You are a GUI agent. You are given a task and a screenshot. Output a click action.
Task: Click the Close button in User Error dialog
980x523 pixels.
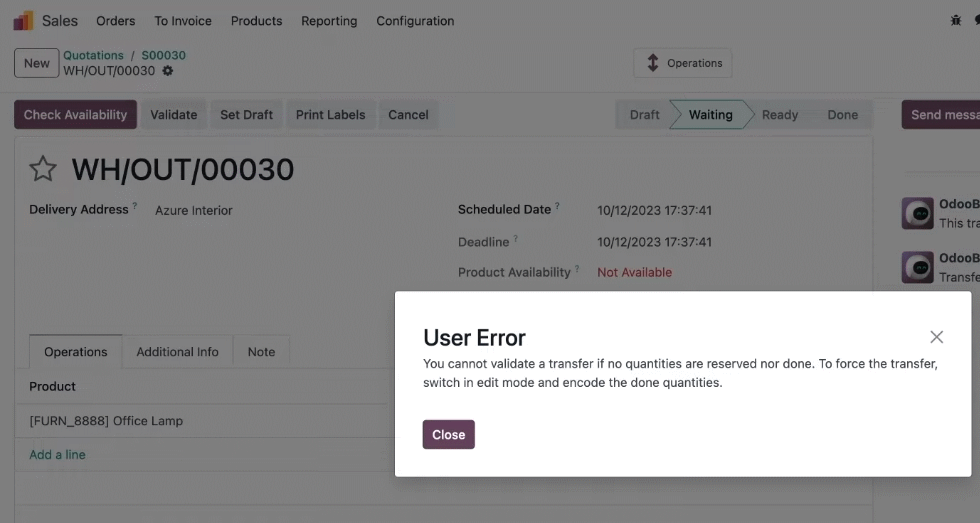tap(449, 434)
